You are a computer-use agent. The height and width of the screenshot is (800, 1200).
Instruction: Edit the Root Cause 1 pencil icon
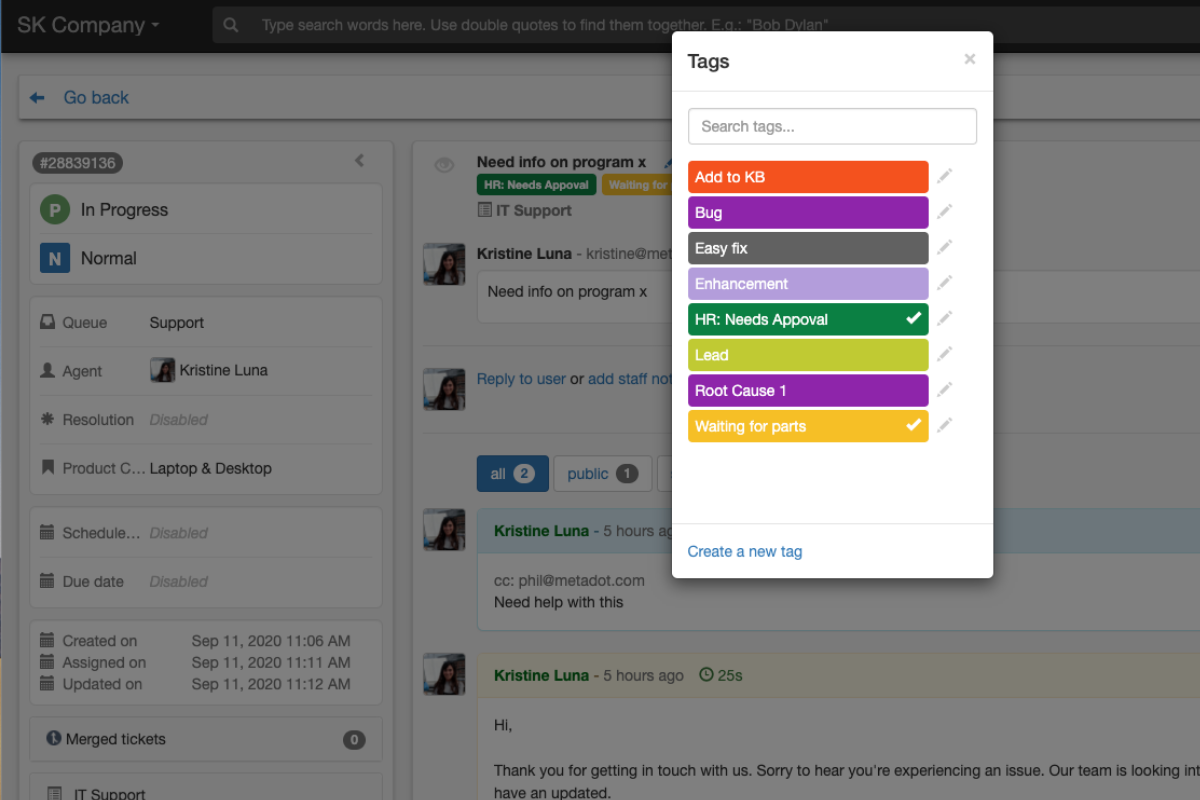(945, 390)
